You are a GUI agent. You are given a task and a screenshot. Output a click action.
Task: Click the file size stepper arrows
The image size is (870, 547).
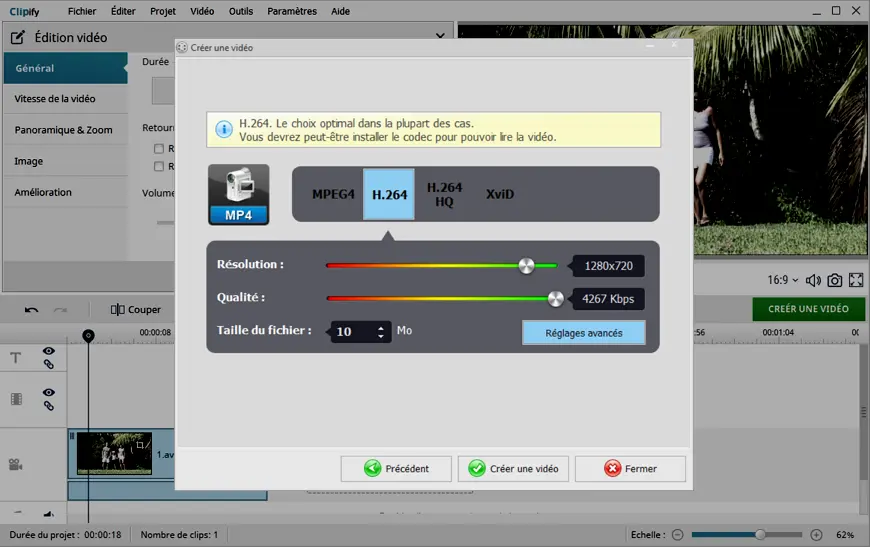[x=381, y=332]
